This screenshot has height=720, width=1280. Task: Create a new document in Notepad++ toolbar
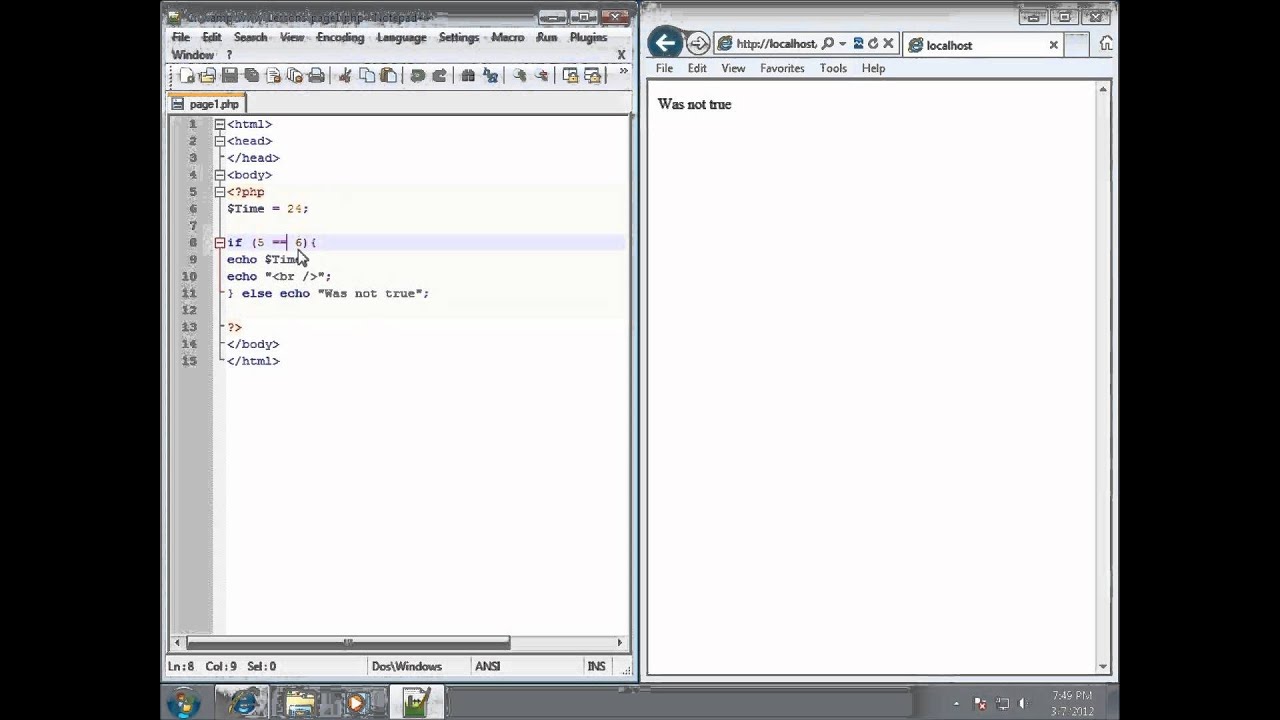pyautogui.click(x=186, y=76)
